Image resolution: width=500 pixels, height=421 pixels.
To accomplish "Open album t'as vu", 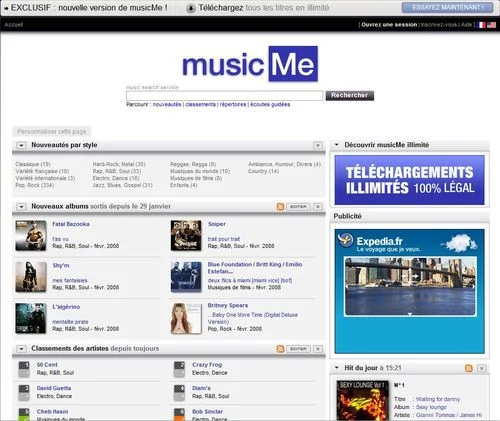I will pyautogui.click(x=60, y=239).
